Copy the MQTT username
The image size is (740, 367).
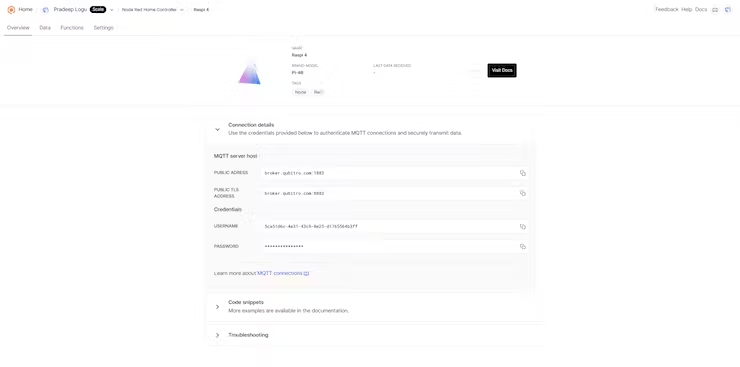click(522, 226)
